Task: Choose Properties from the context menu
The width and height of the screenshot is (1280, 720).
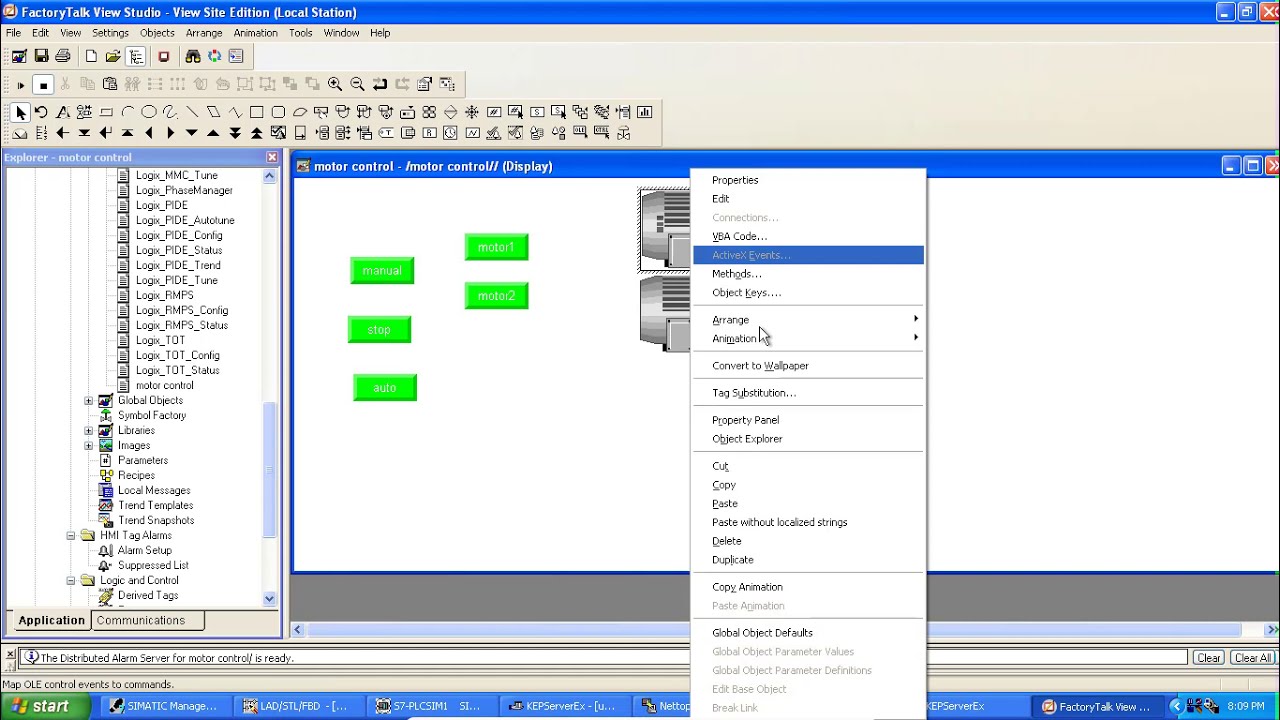Action: [x=808, y=180]
